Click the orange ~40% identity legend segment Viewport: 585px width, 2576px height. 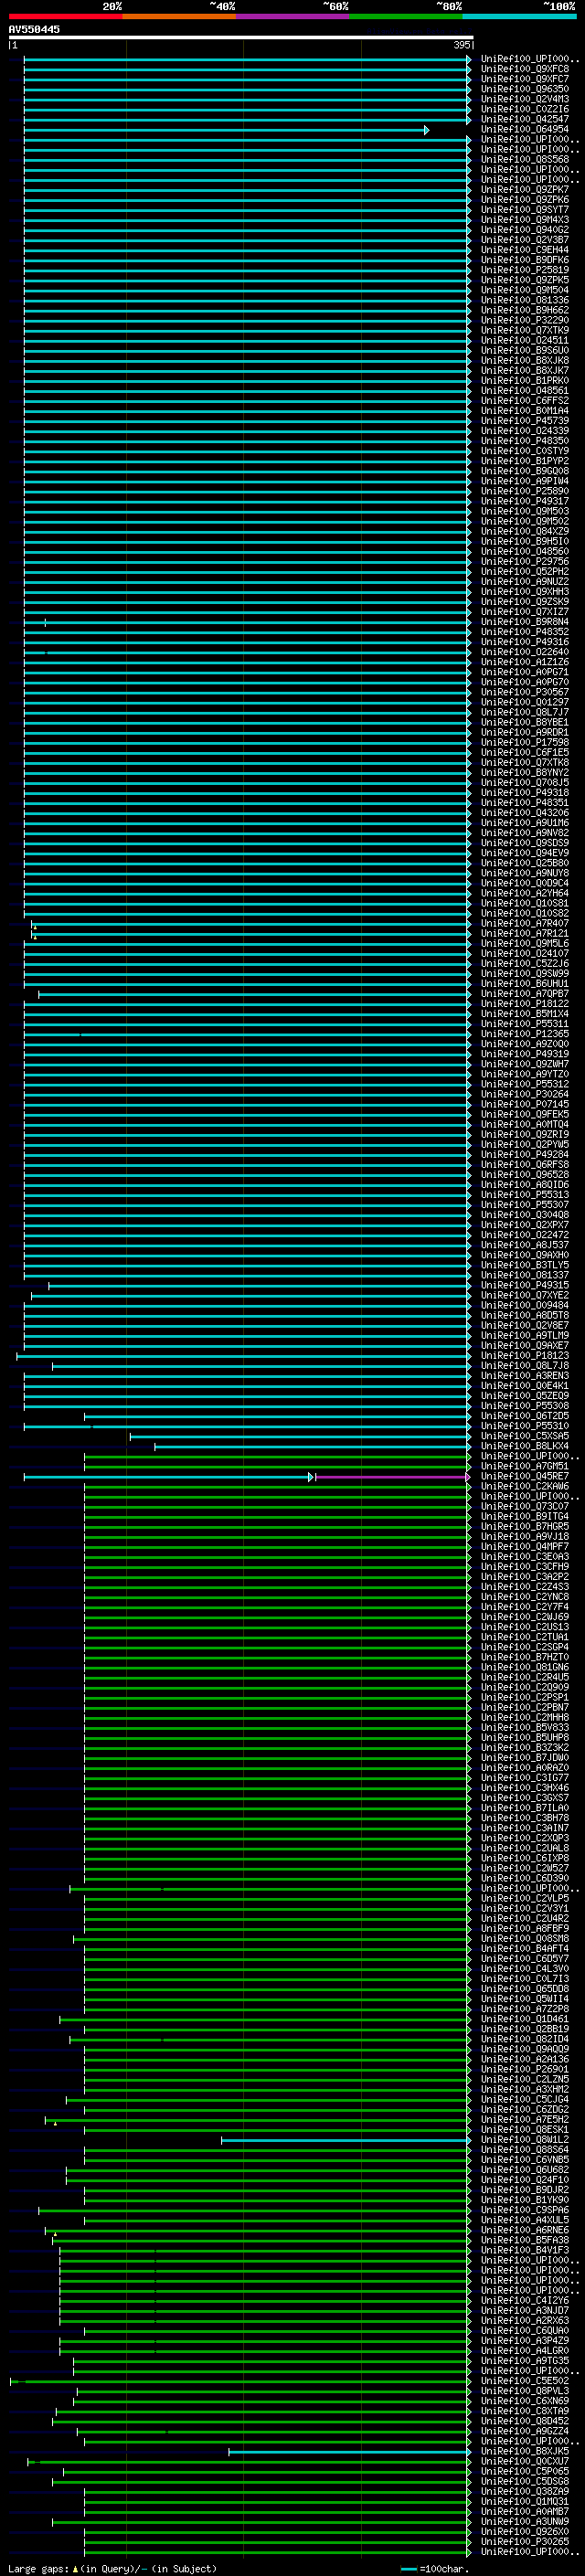point(179,16)
